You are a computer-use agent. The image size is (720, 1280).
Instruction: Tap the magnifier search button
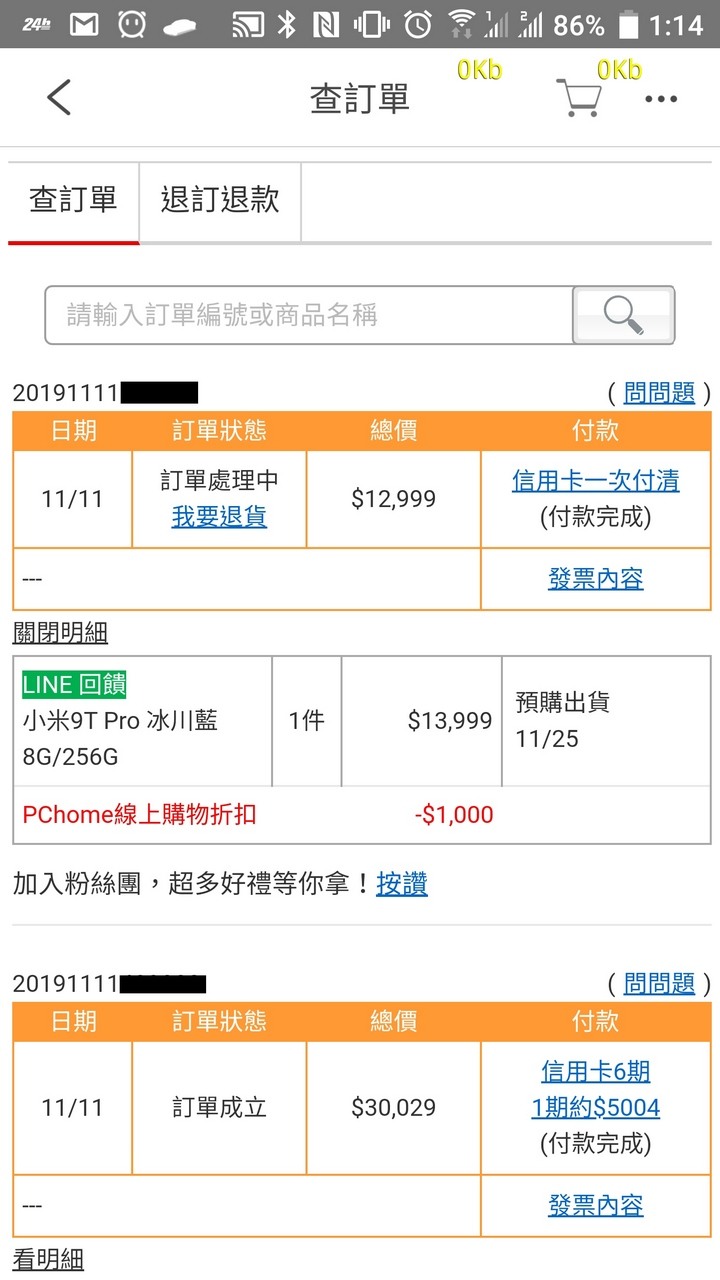click(624, 315)
